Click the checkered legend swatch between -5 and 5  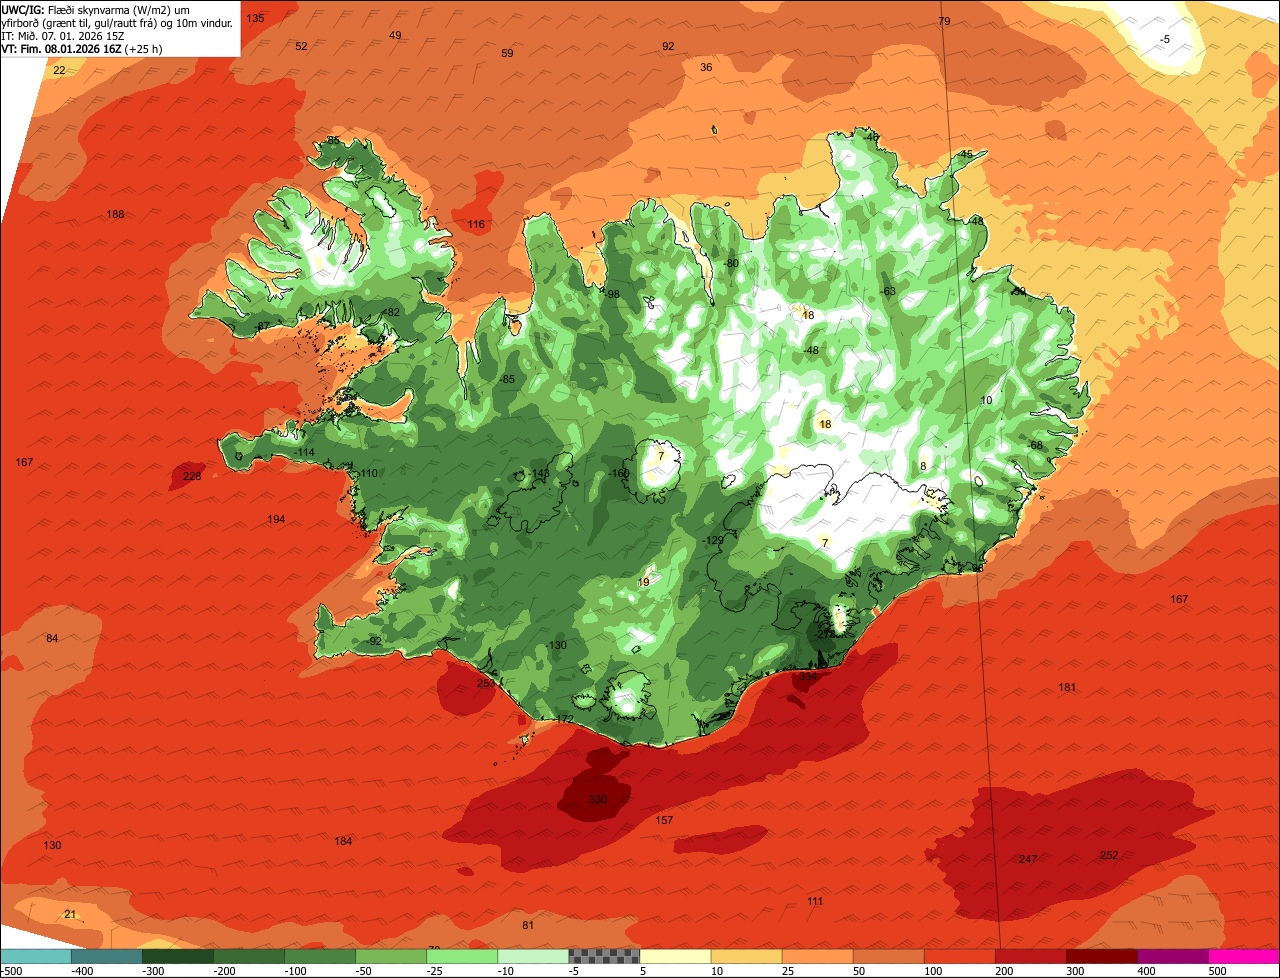tap(604, 956)
